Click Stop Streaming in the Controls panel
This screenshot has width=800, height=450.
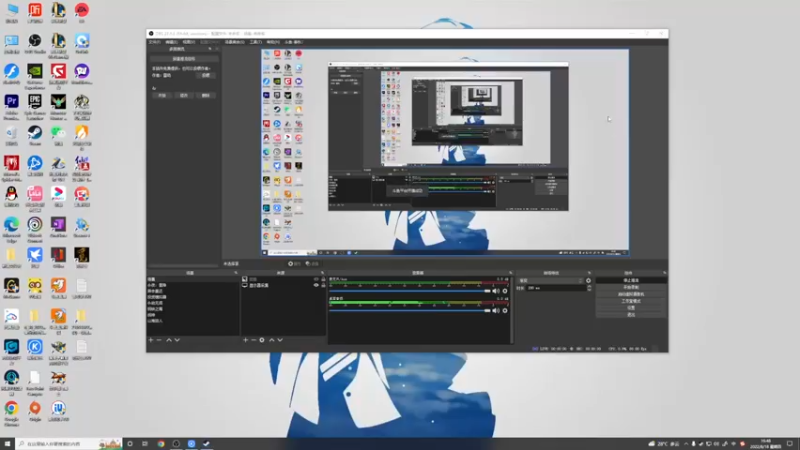click(631, 281)
